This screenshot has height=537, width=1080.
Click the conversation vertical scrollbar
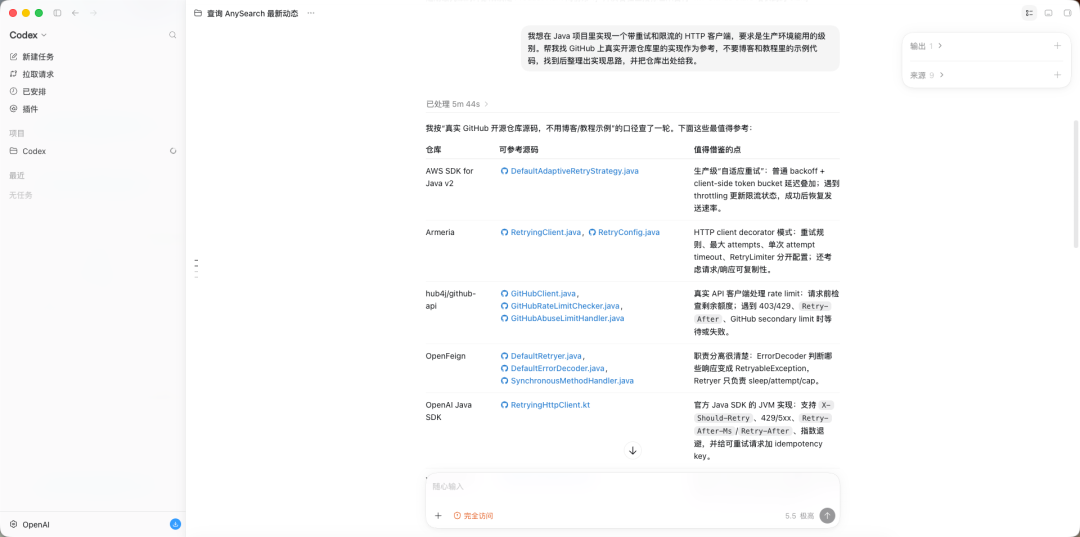pyautogui.click(x=1076, y=185)
